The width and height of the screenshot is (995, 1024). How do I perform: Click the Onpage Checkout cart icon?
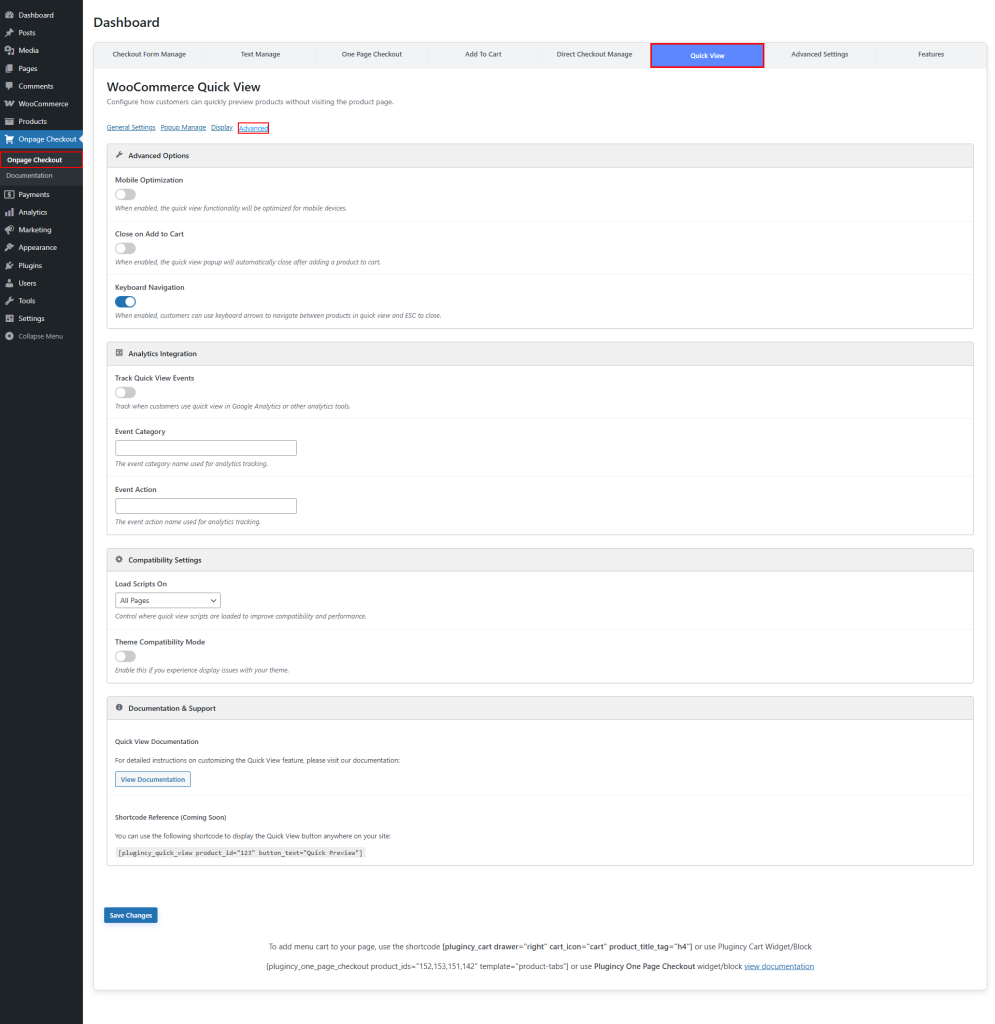click(9, 139)
